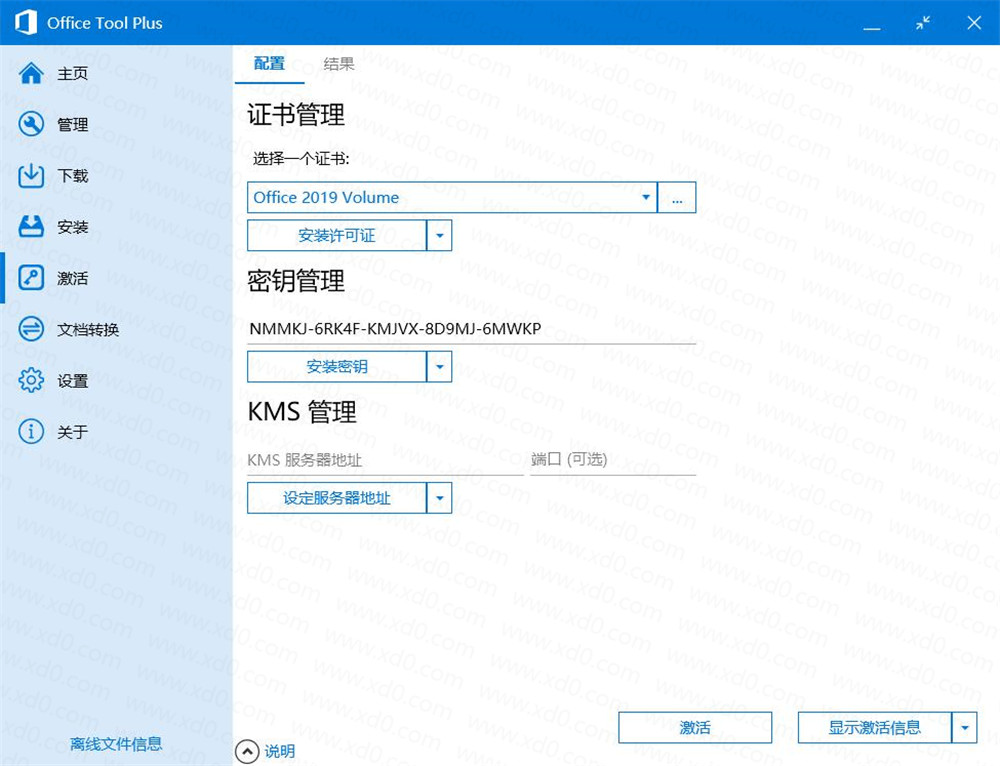Viewport: 1000px width, 766px height.
Task: Click the home icon beside 主页
Action: click(31, 73)
